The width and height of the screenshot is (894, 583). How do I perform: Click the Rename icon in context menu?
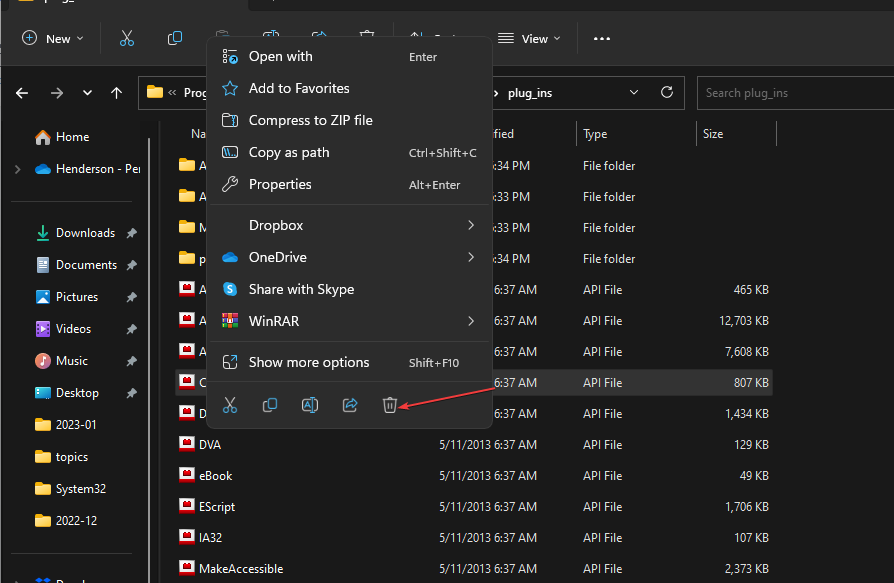click(310, 405)
